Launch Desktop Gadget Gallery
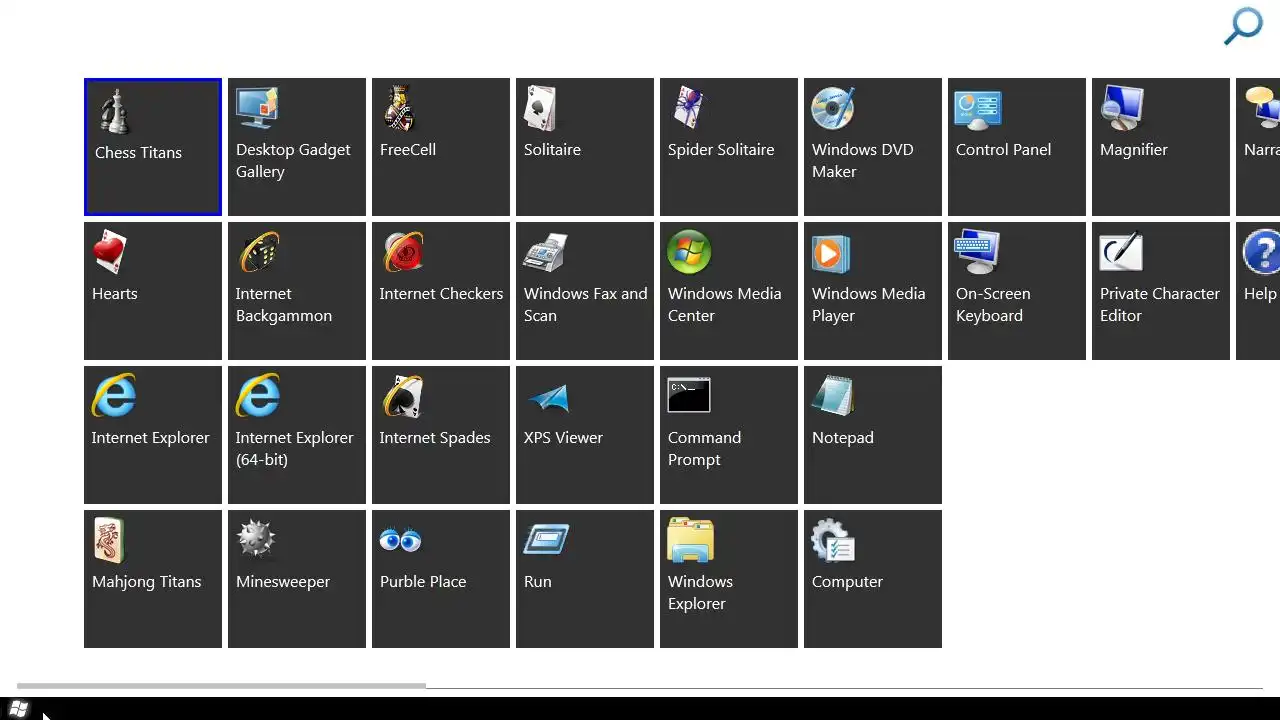1280x720 pixels. [297, 147]
